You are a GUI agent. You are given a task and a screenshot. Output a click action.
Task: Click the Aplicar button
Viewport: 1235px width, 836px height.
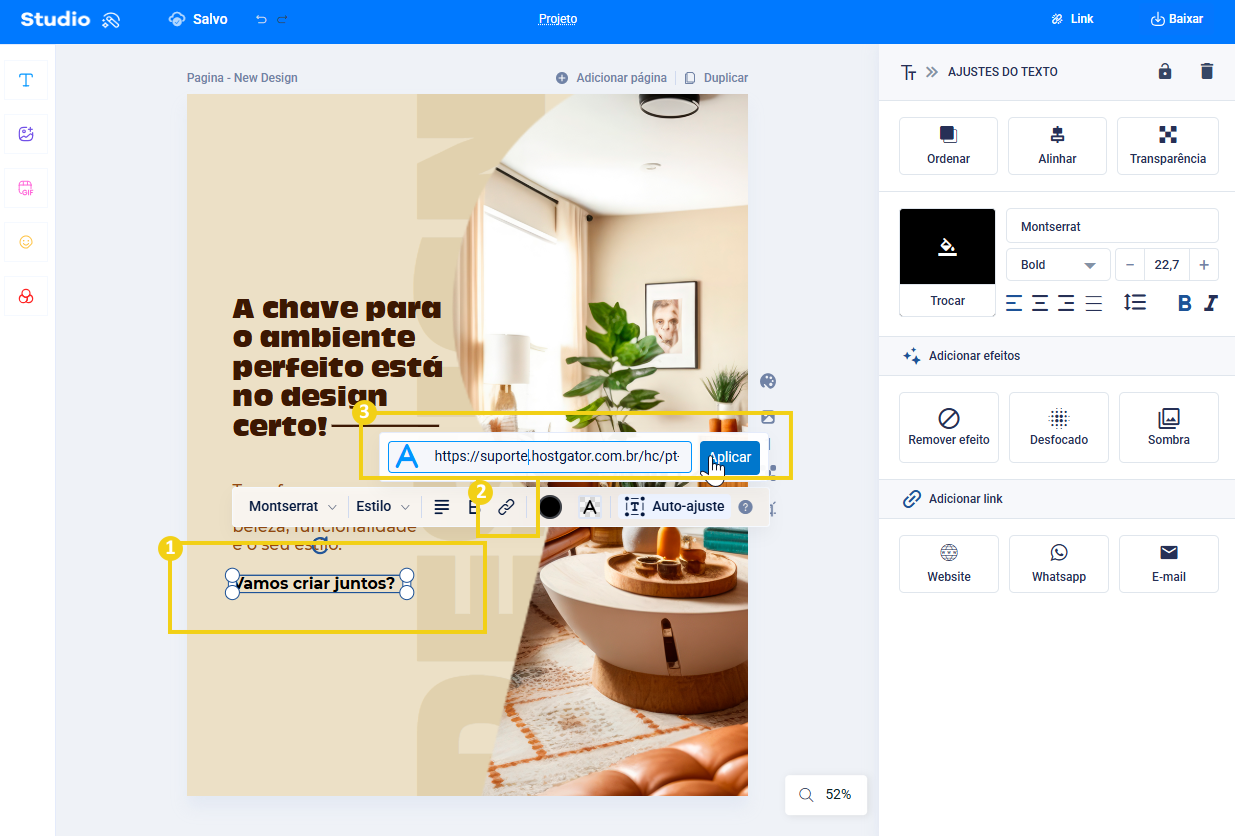(x=730, y=457)
